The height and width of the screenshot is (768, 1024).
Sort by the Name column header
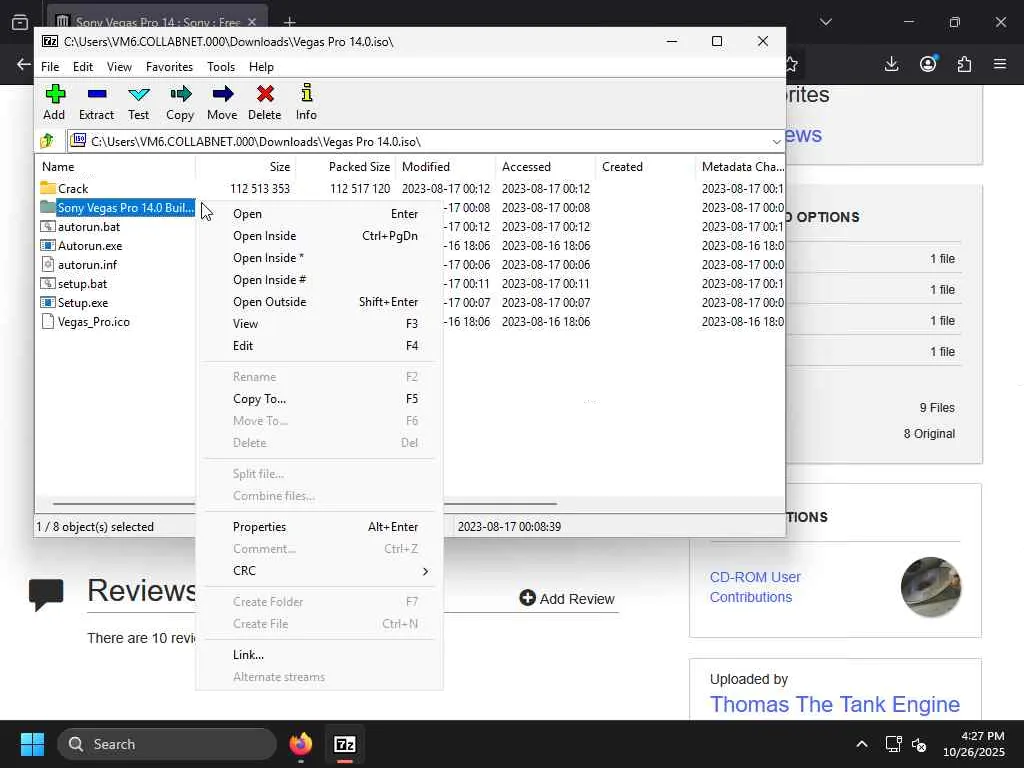116,167
